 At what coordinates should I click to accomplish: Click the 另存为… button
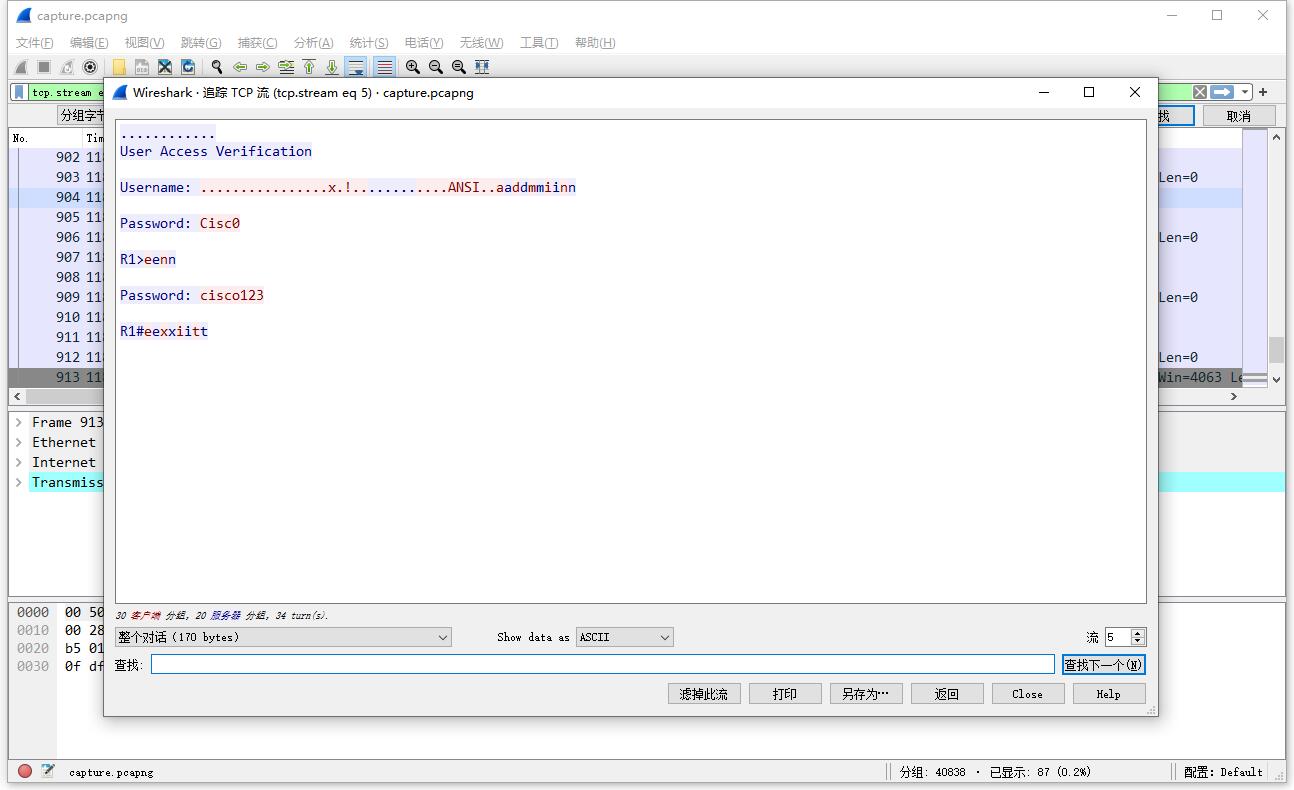[x=866, y=694]
